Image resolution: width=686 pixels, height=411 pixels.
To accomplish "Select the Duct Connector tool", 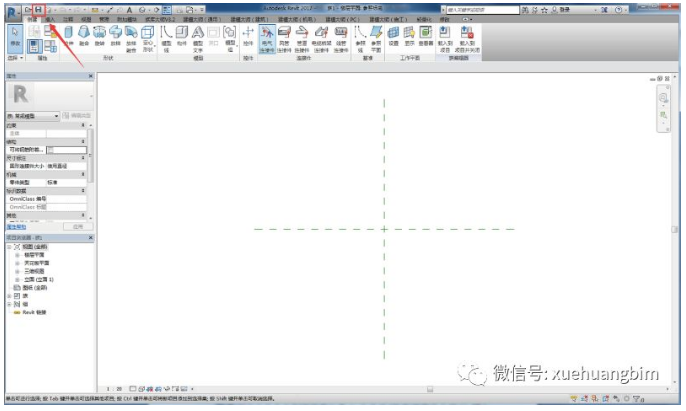I will [x=284, y=39].
